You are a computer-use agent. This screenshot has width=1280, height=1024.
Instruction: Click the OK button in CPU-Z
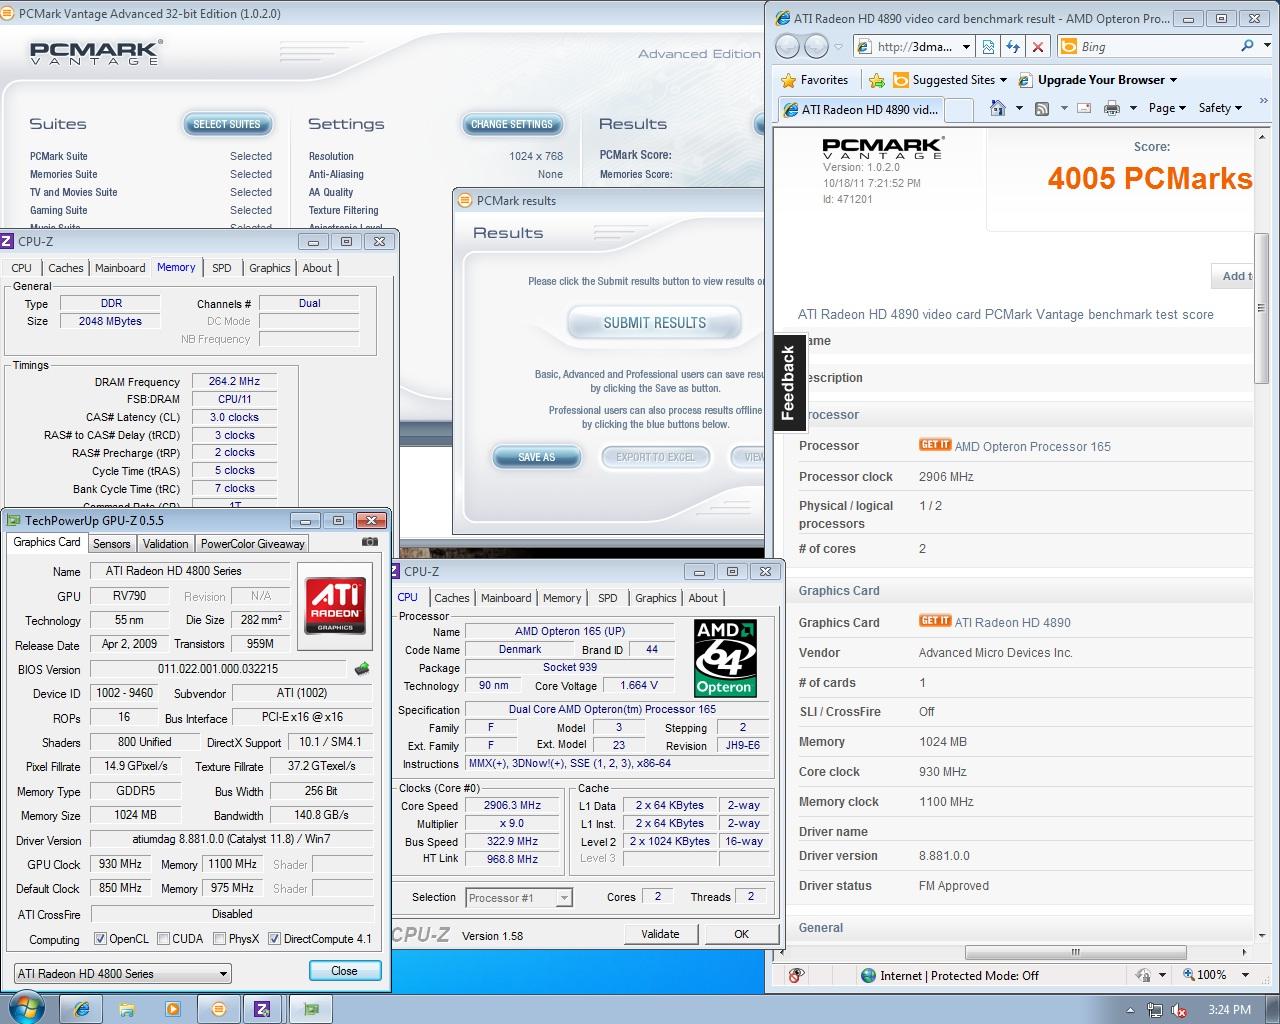741,934
